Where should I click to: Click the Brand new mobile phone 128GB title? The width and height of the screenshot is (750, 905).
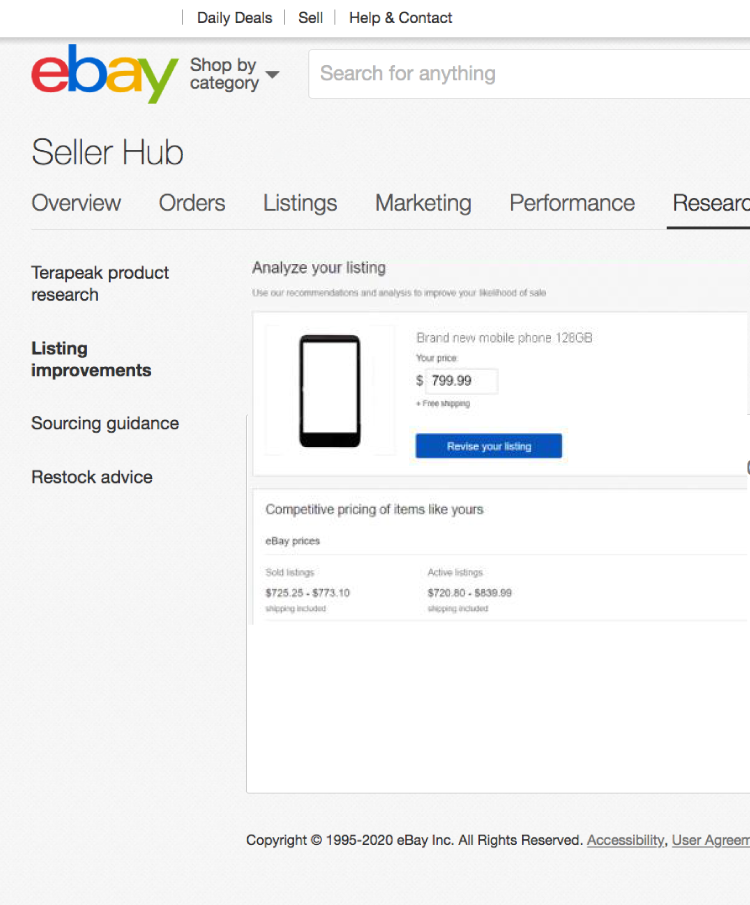tap(504, 338)
